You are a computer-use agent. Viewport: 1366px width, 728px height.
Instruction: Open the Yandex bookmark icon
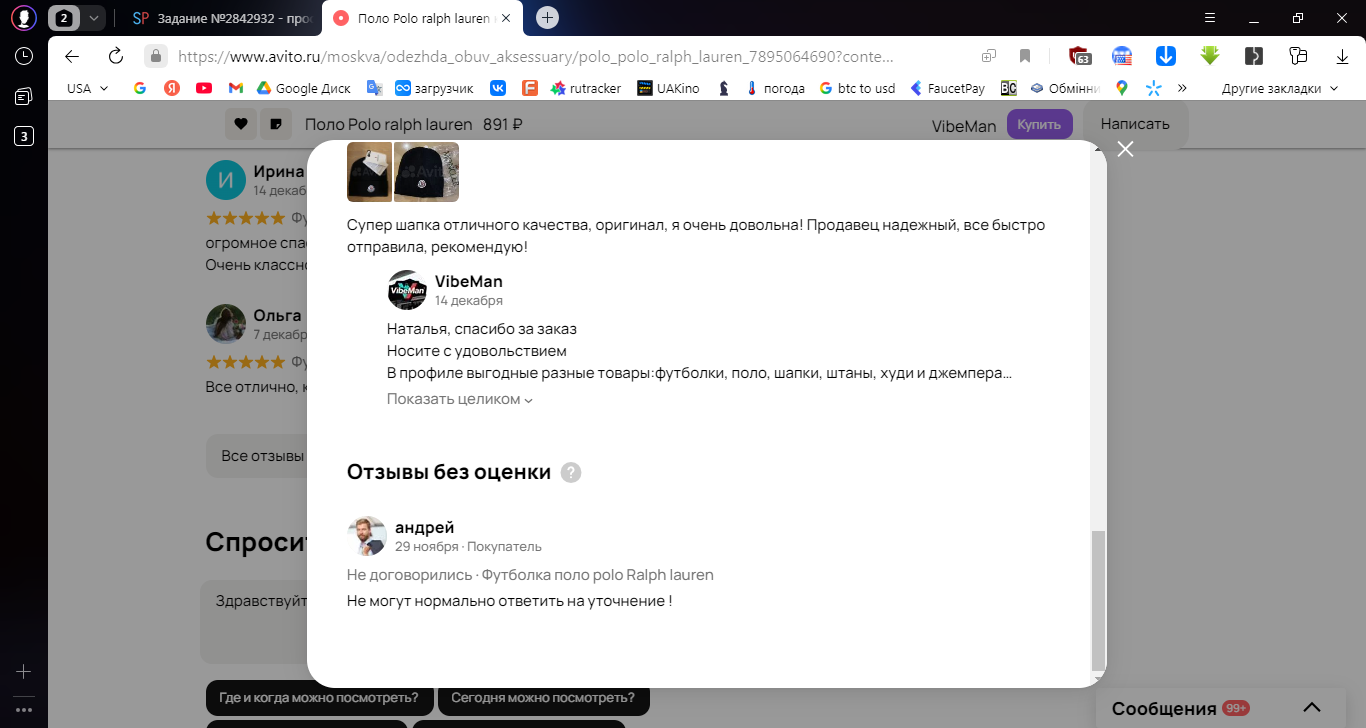[x=172, y=88]
